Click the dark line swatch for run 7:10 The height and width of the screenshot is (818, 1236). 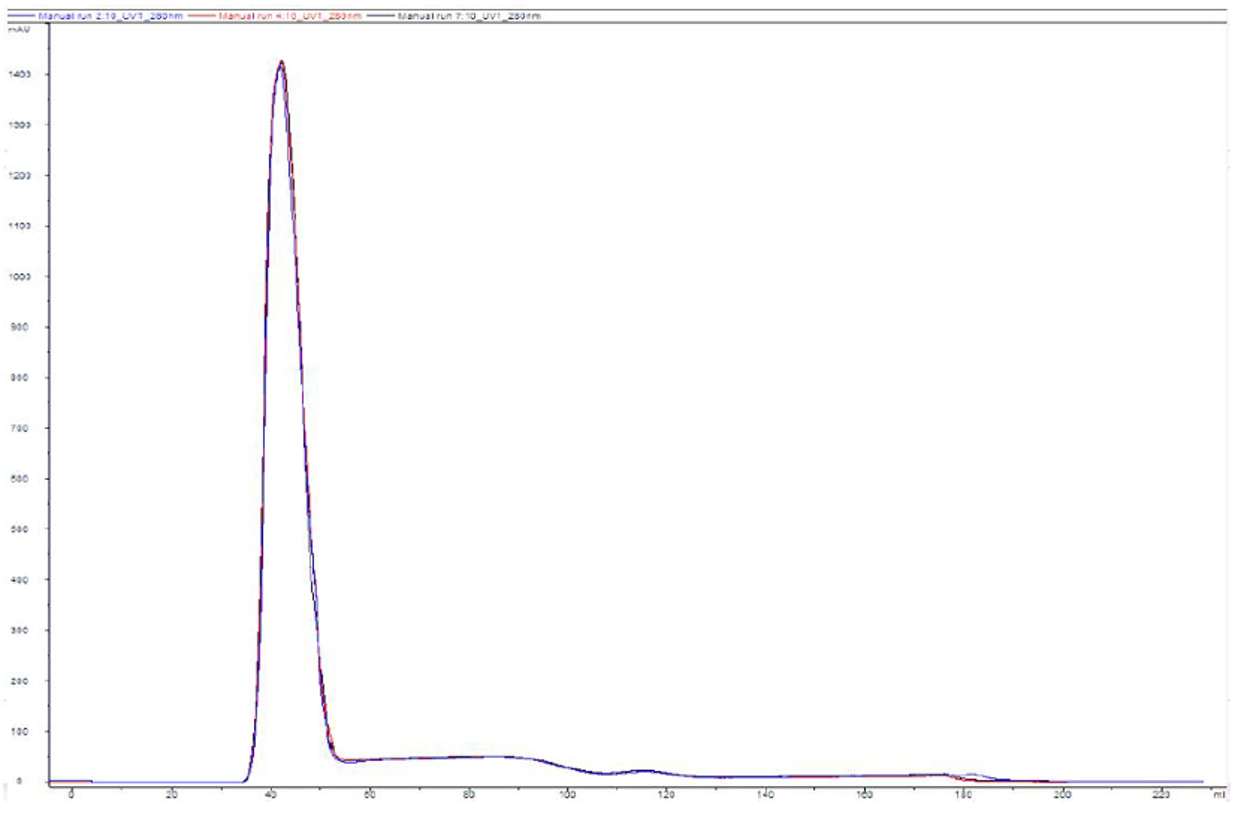coord(380,17)
